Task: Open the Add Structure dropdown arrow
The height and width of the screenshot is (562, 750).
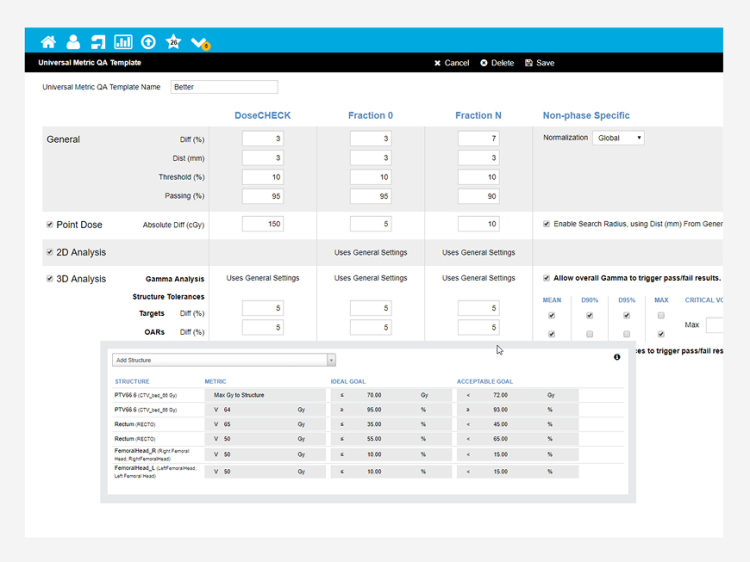Action: click(331, 360)
